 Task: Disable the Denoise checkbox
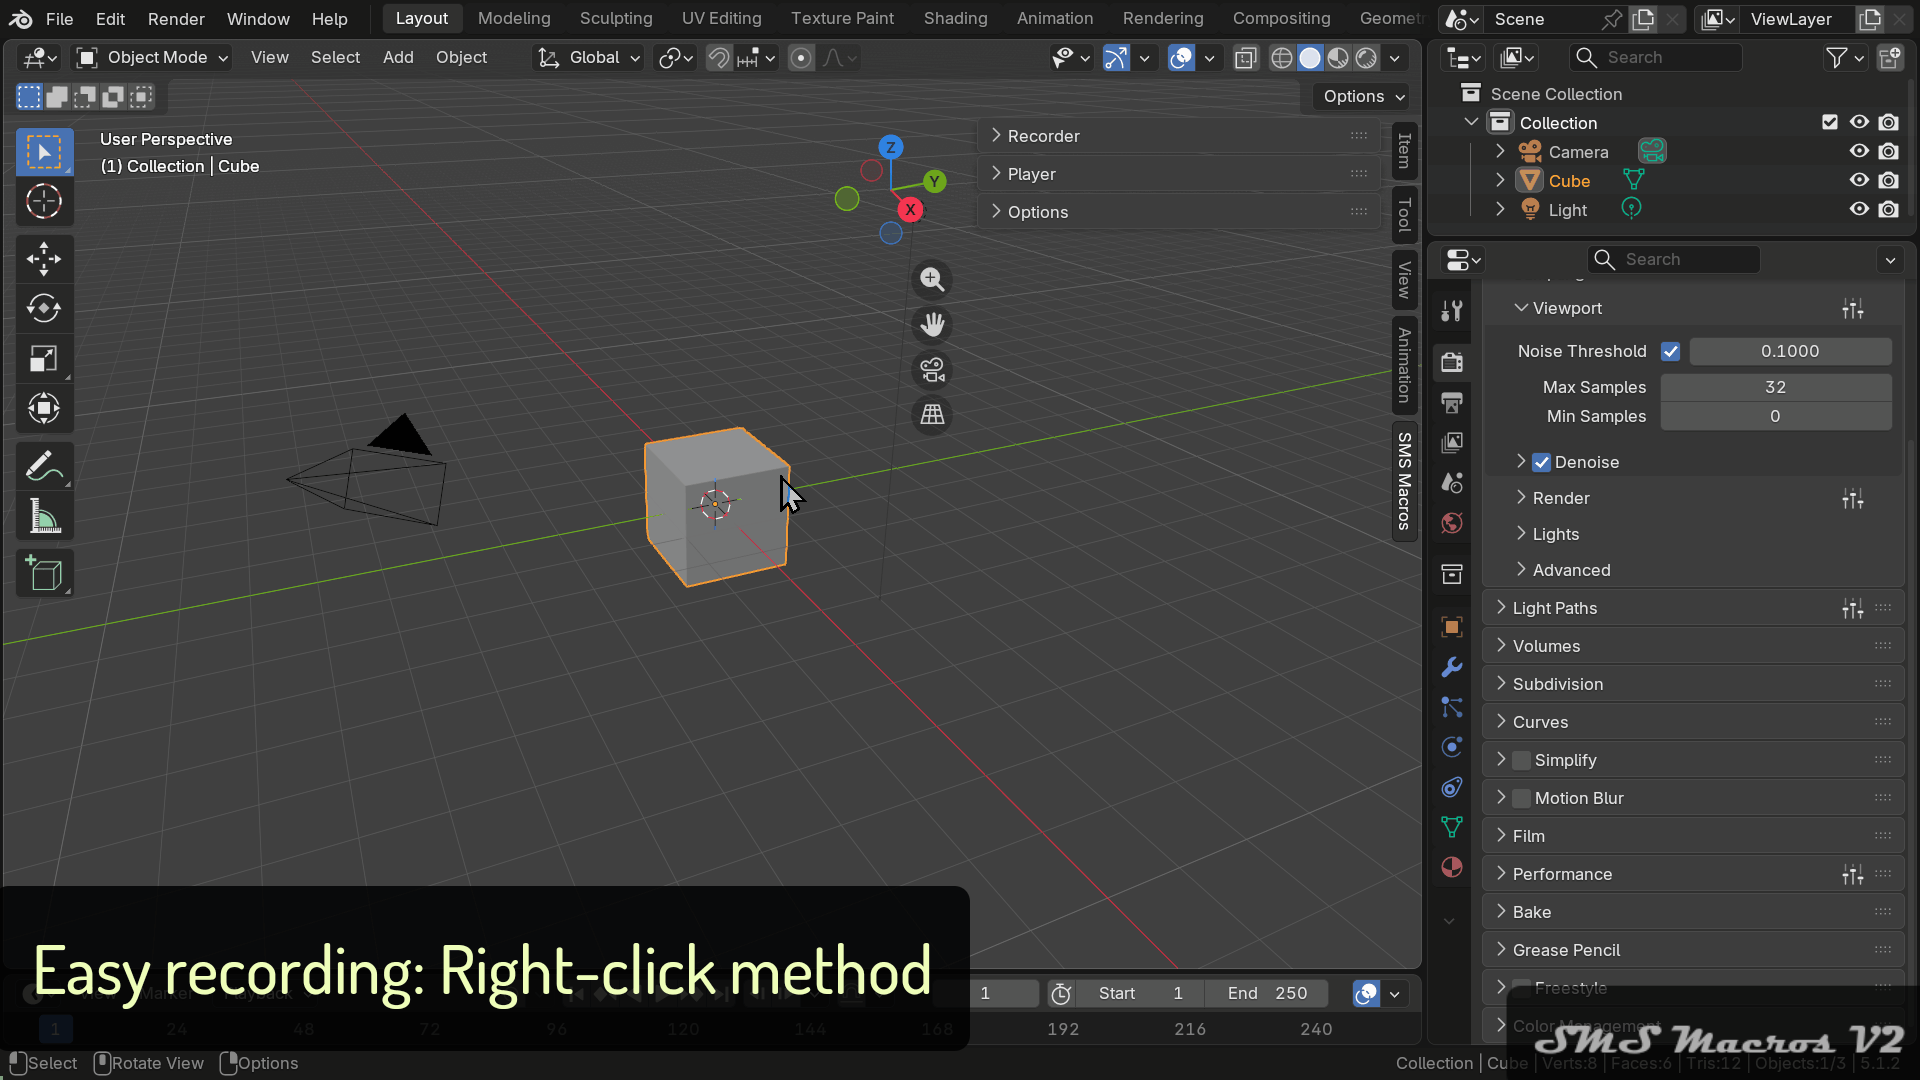[1541, 462]
